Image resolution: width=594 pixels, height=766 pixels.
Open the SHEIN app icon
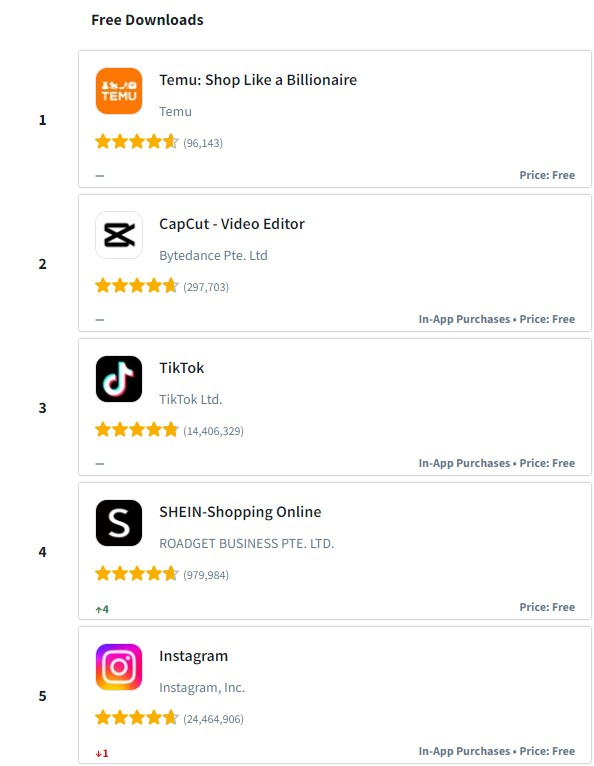119,523
